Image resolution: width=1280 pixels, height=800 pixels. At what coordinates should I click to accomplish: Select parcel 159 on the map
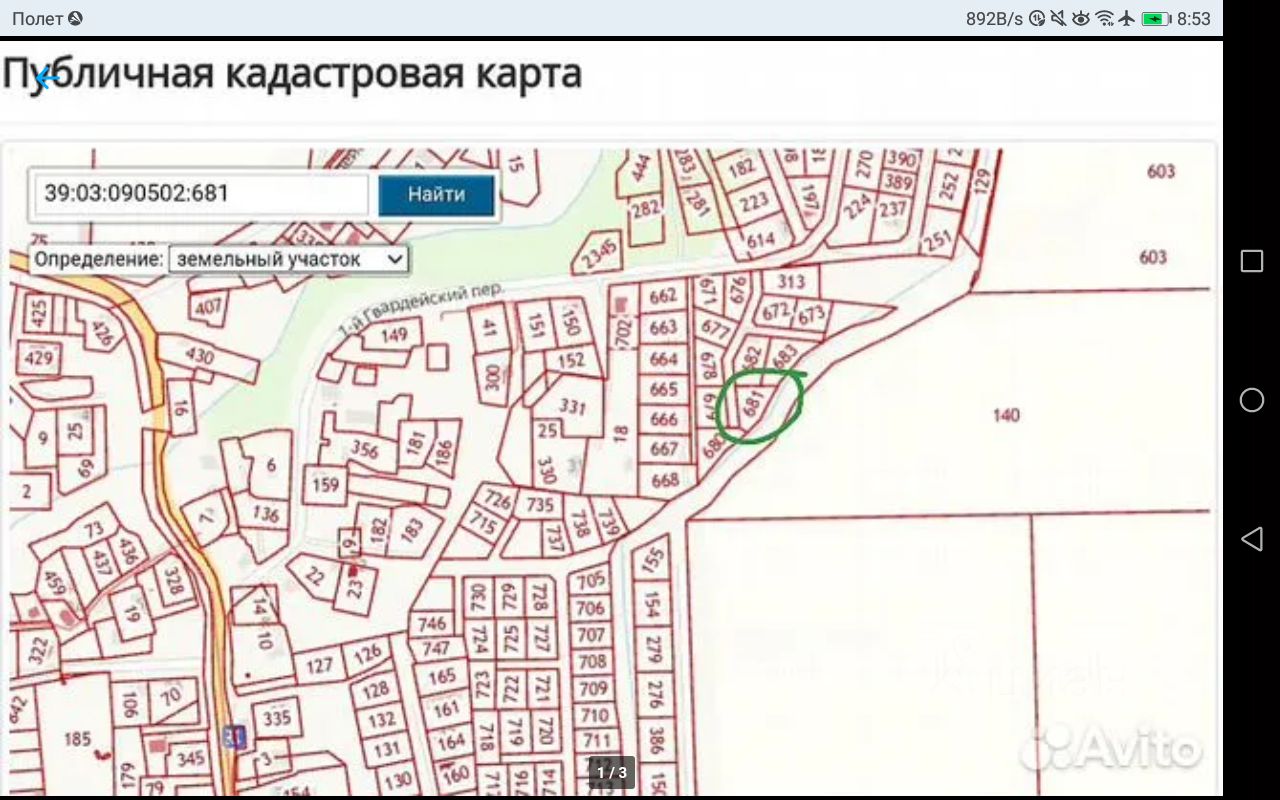(x=326, y=486)
